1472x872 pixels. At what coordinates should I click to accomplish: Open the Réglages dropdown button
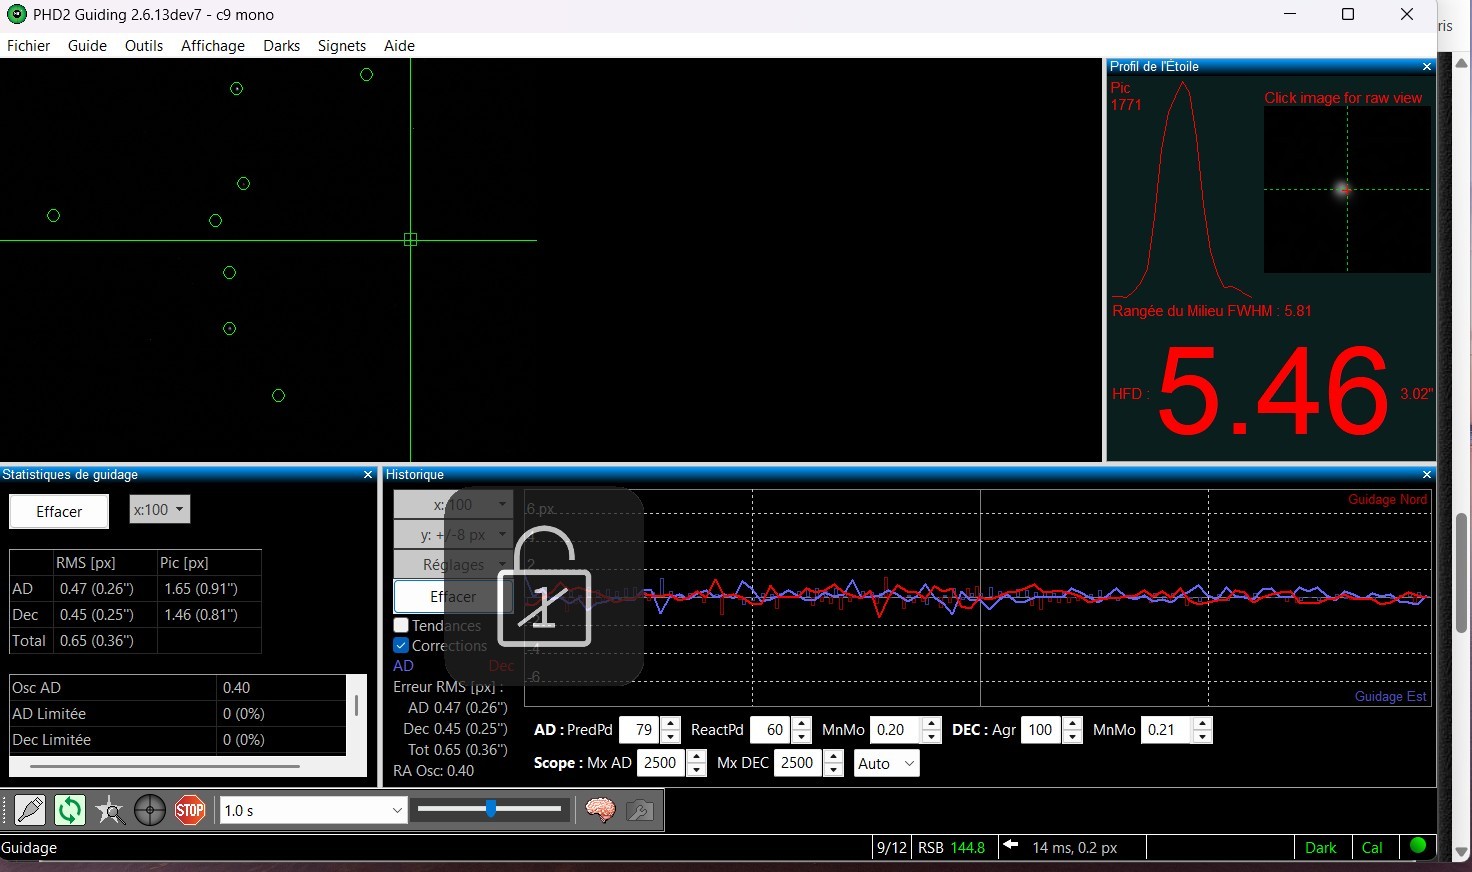(453, 564)
